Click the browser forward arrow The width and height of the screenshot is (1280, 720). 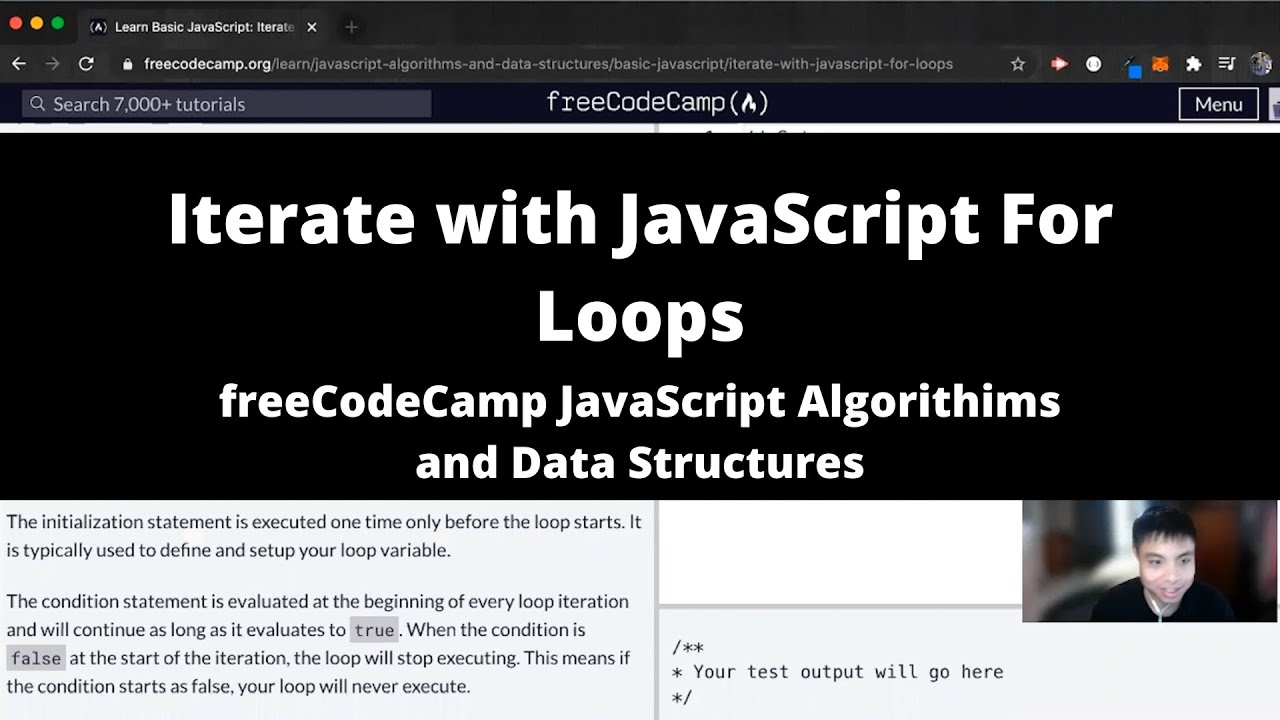(x=52, y=64)
